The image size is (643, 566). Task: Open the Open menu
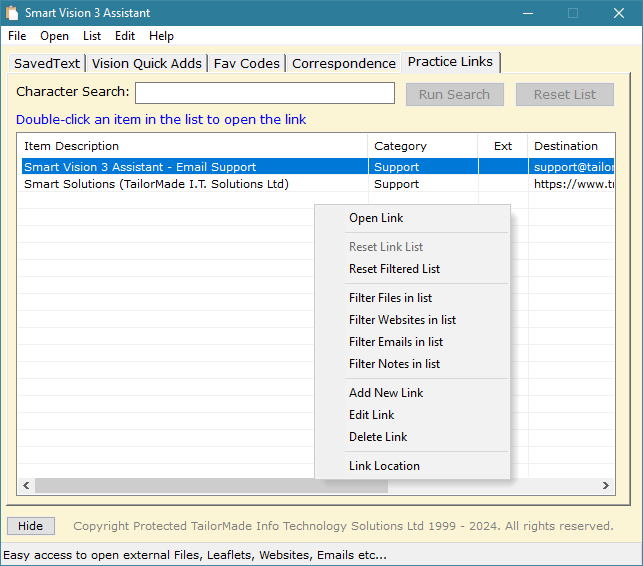click(x=54, y=36)
